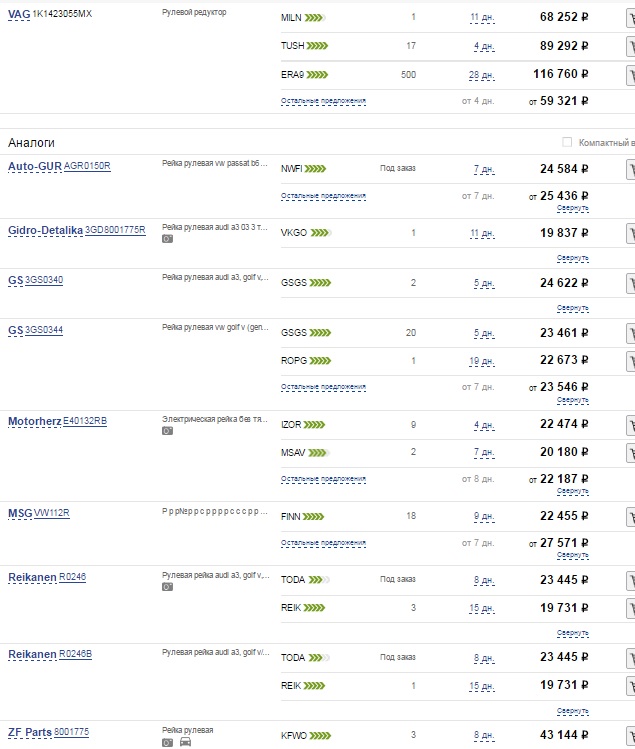Click VKGO supplier rating arrows
Screen dimensions: 635x749
click(321, 233)
